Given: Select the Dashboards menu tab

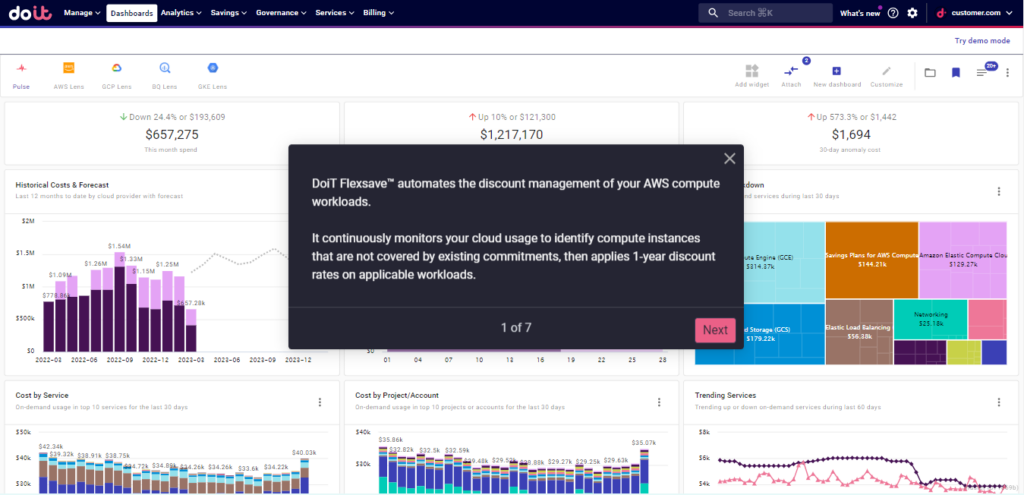Looking at the screenshot, I should (x=132, y=13).
